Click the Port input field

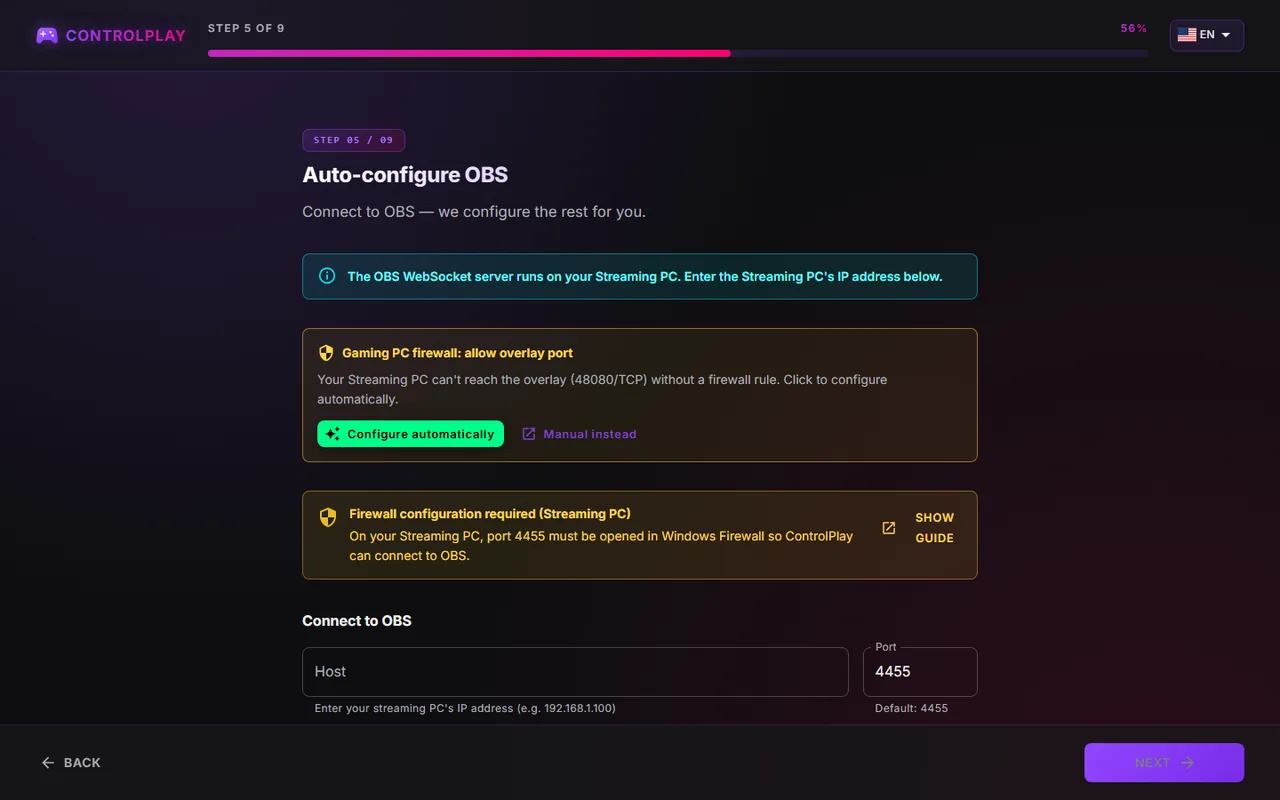coord(920,672)
